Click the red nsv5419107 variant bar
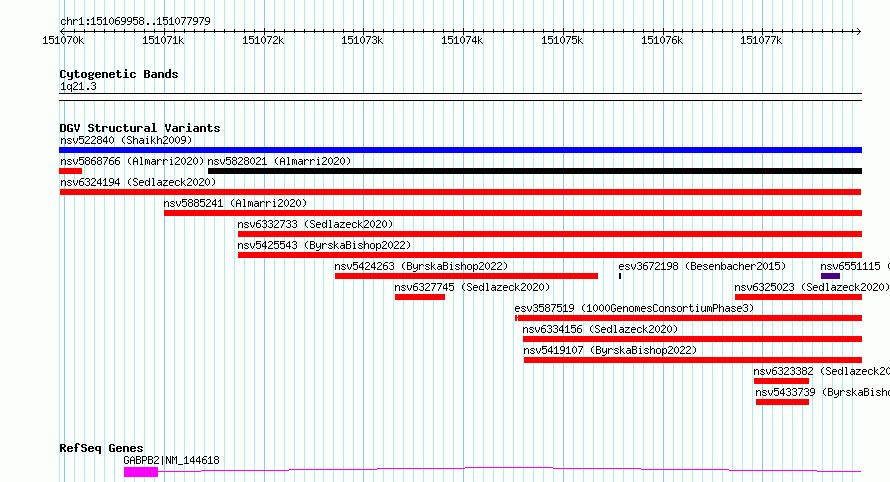Viewport: 890px width, 482px height. (693, 360)
